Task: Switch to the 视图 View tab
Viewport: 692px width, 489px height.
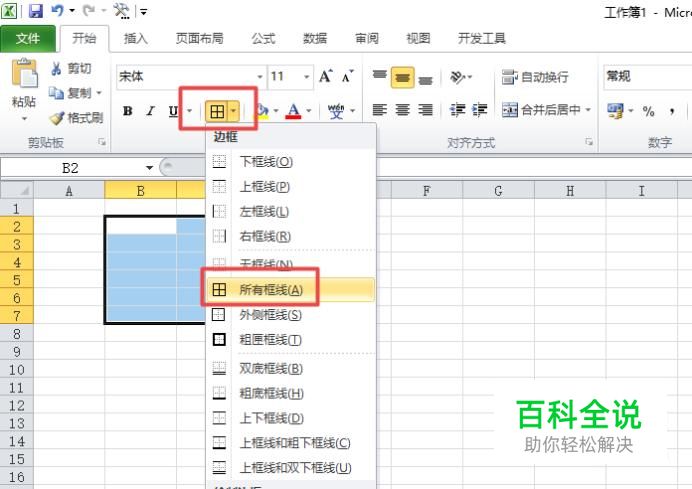Action: (418, 39)
